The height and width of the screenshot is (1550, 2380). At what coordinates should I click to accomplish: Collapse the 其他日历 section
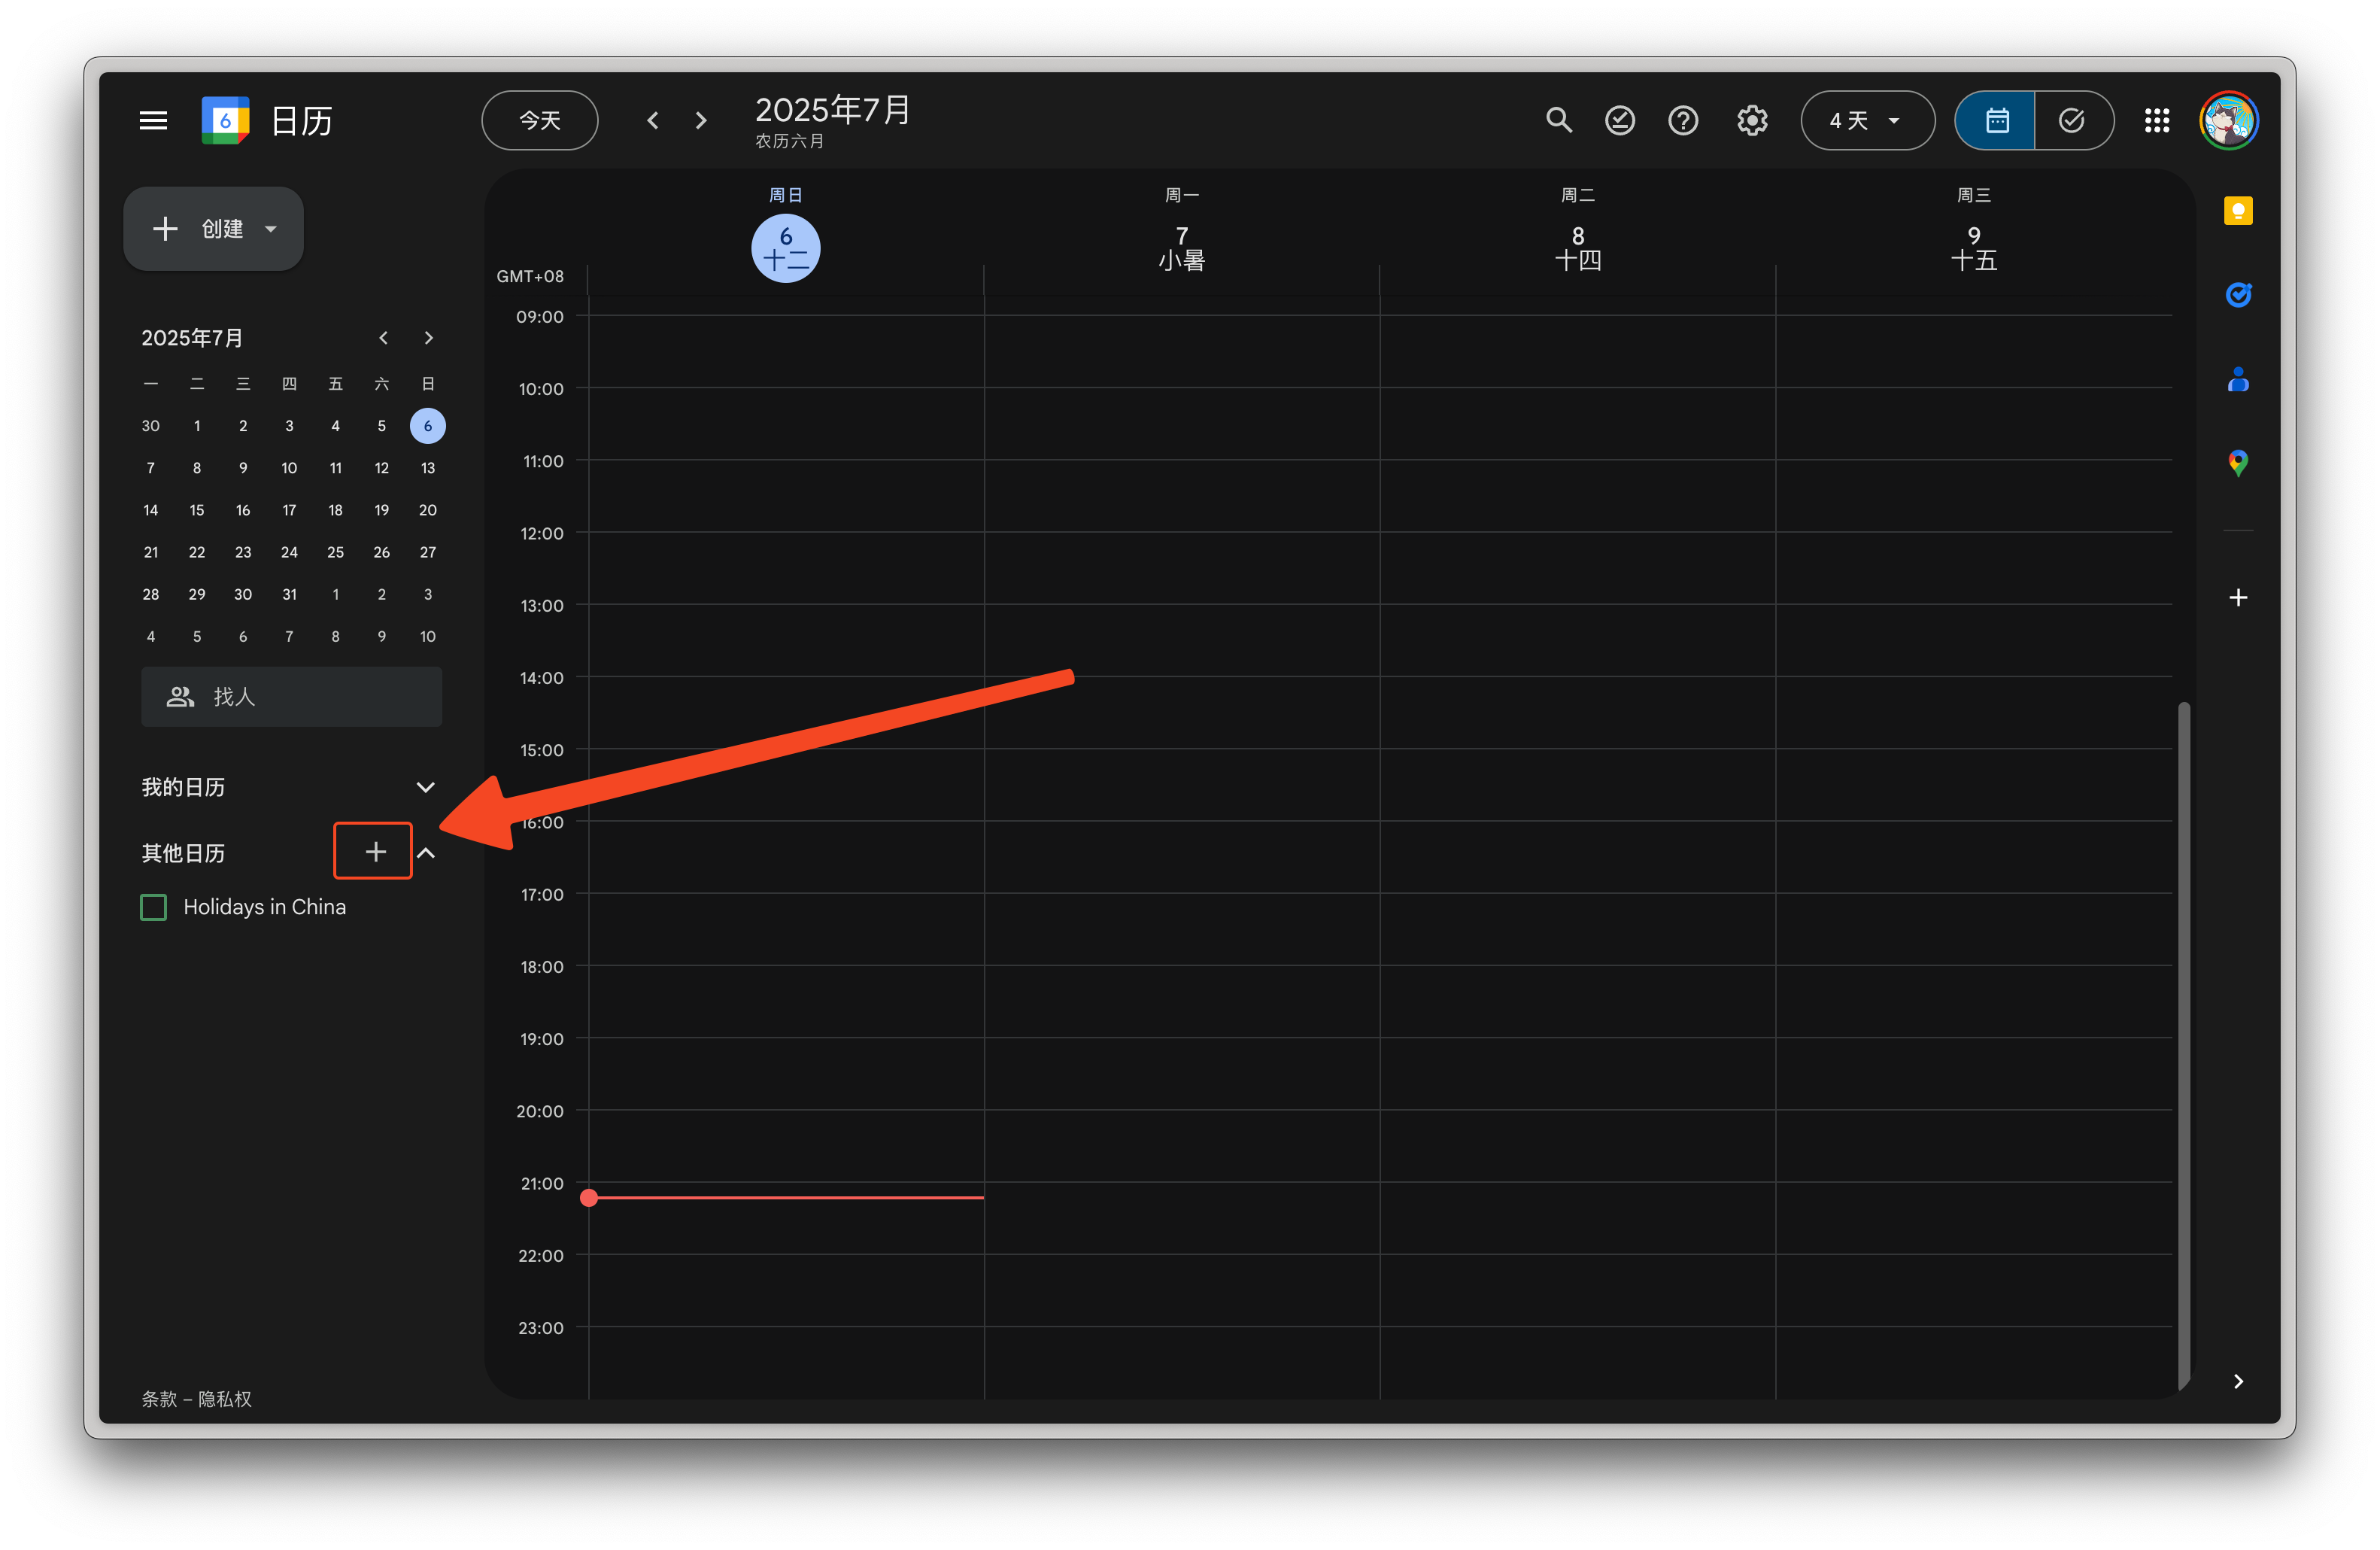click(x=425, y=853)
